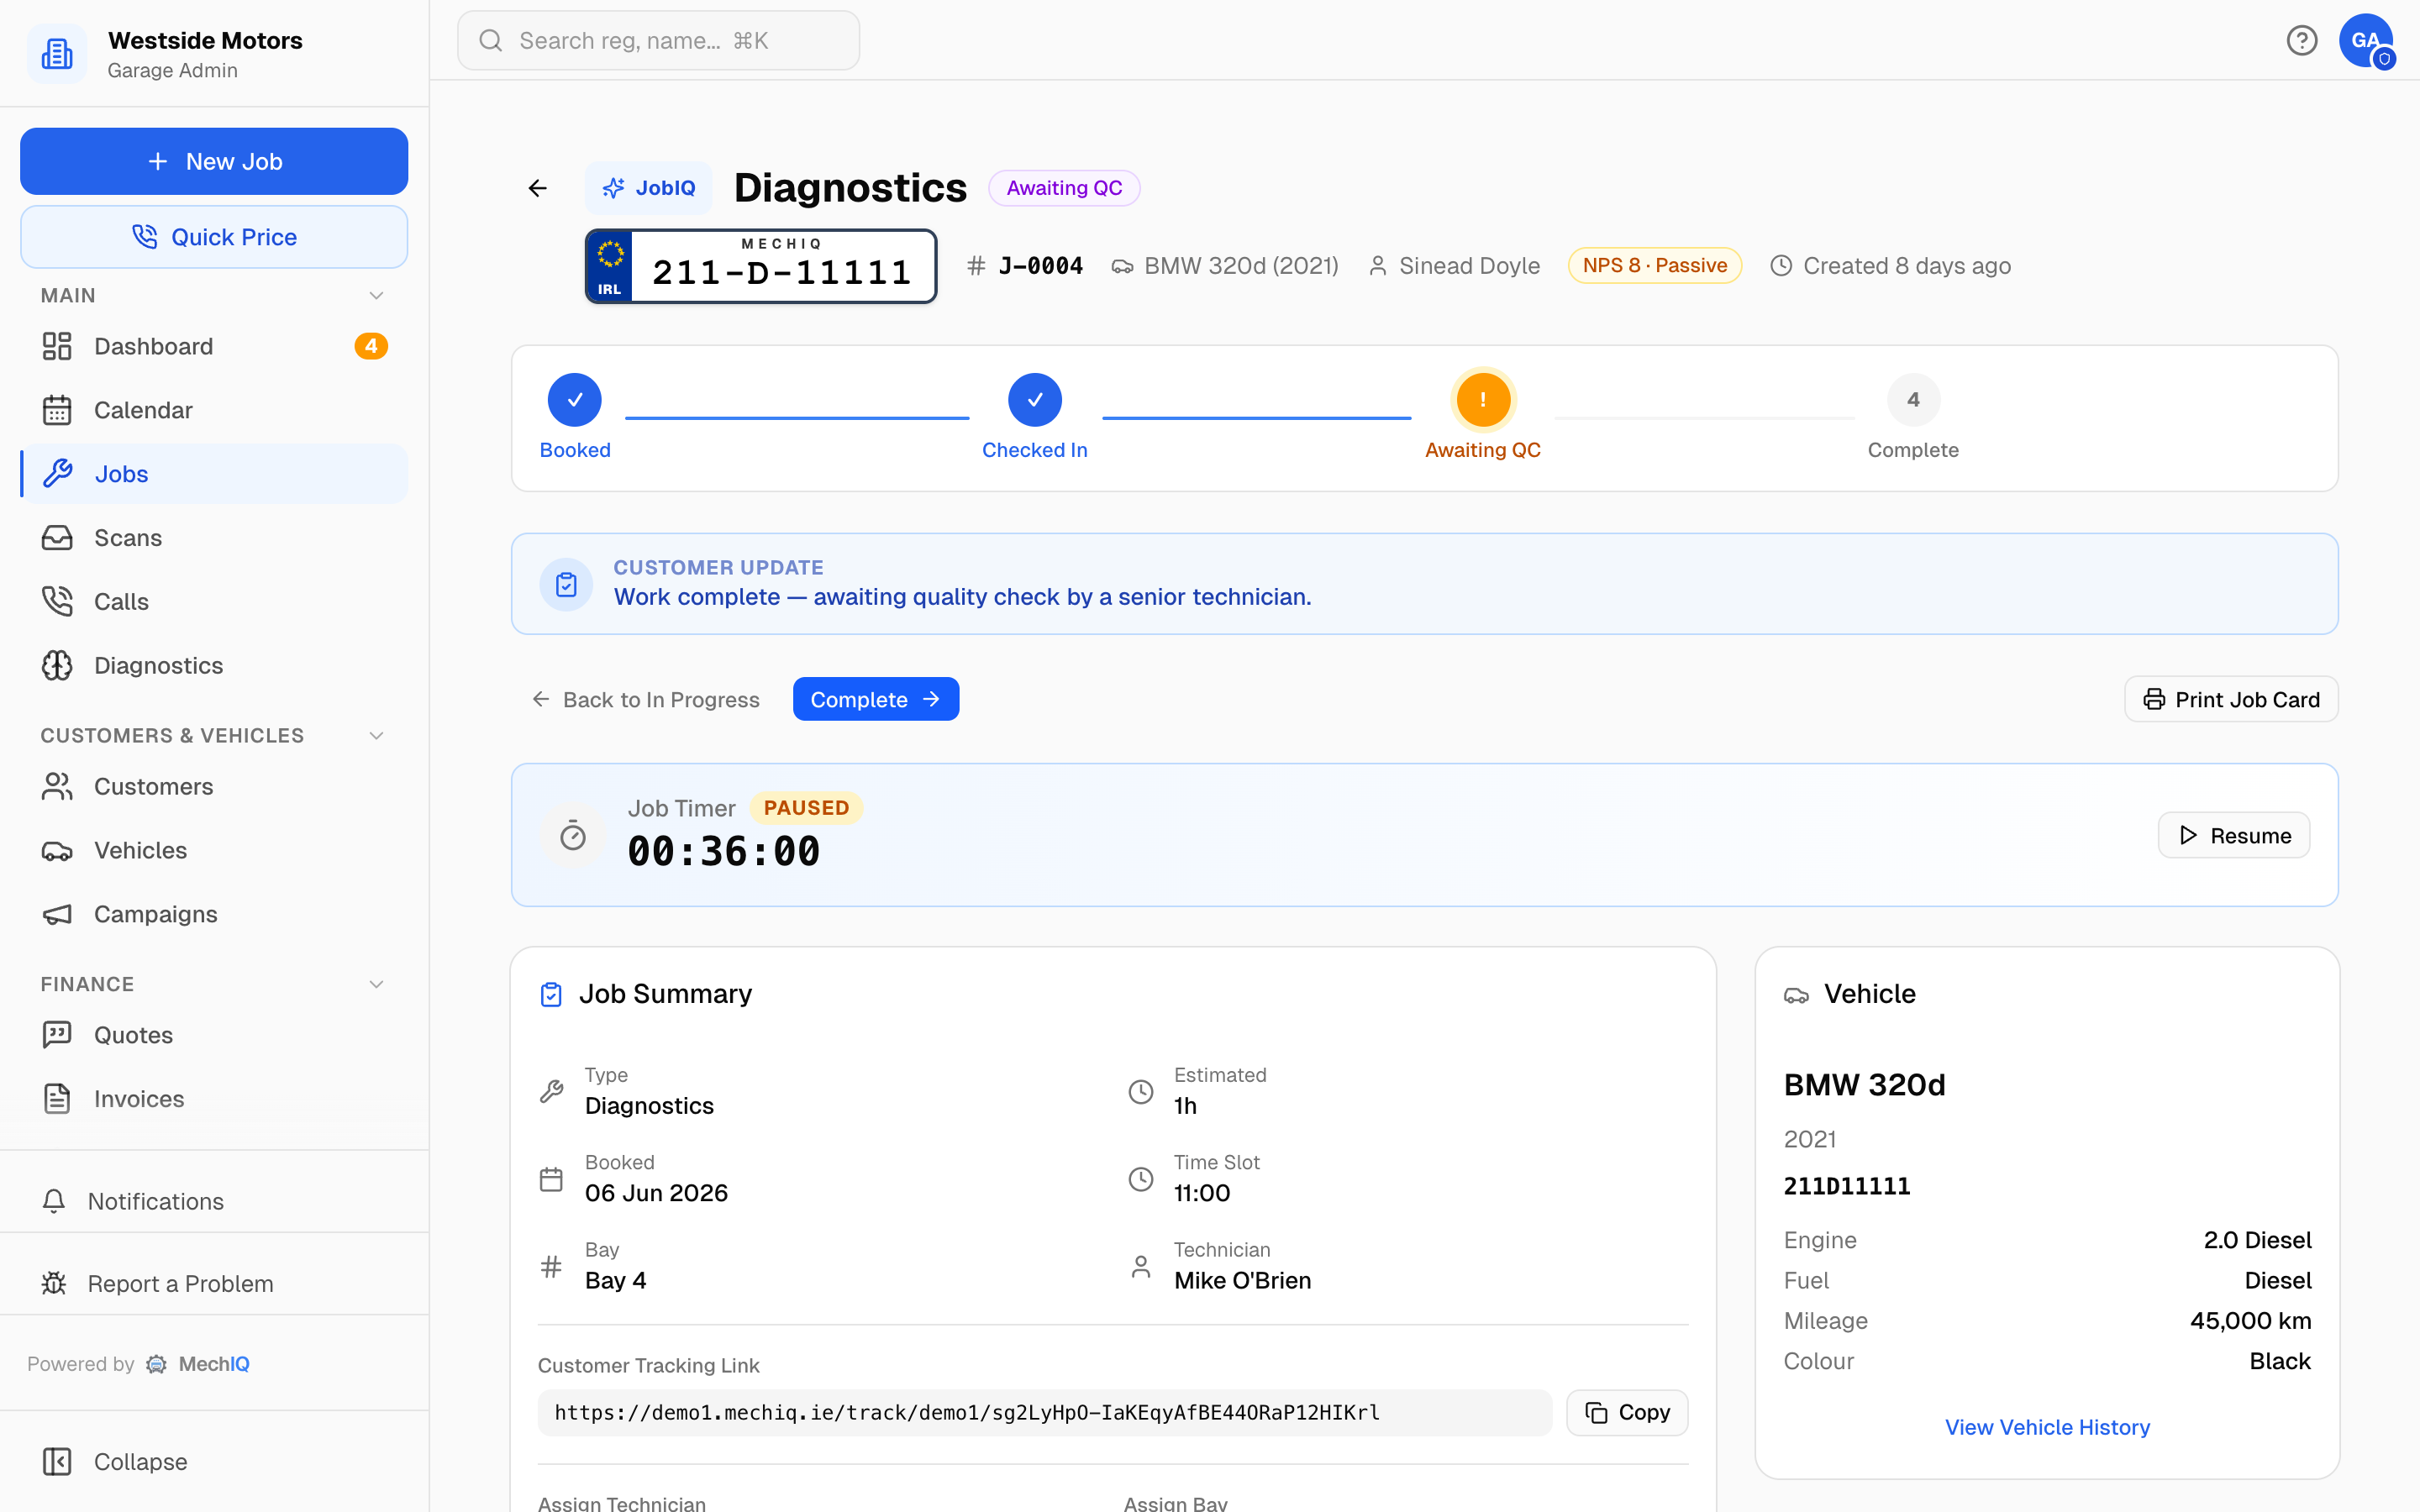Collapse the FINANCE section chevron
Screen dimensions: 2420x1512
point(376,984)
